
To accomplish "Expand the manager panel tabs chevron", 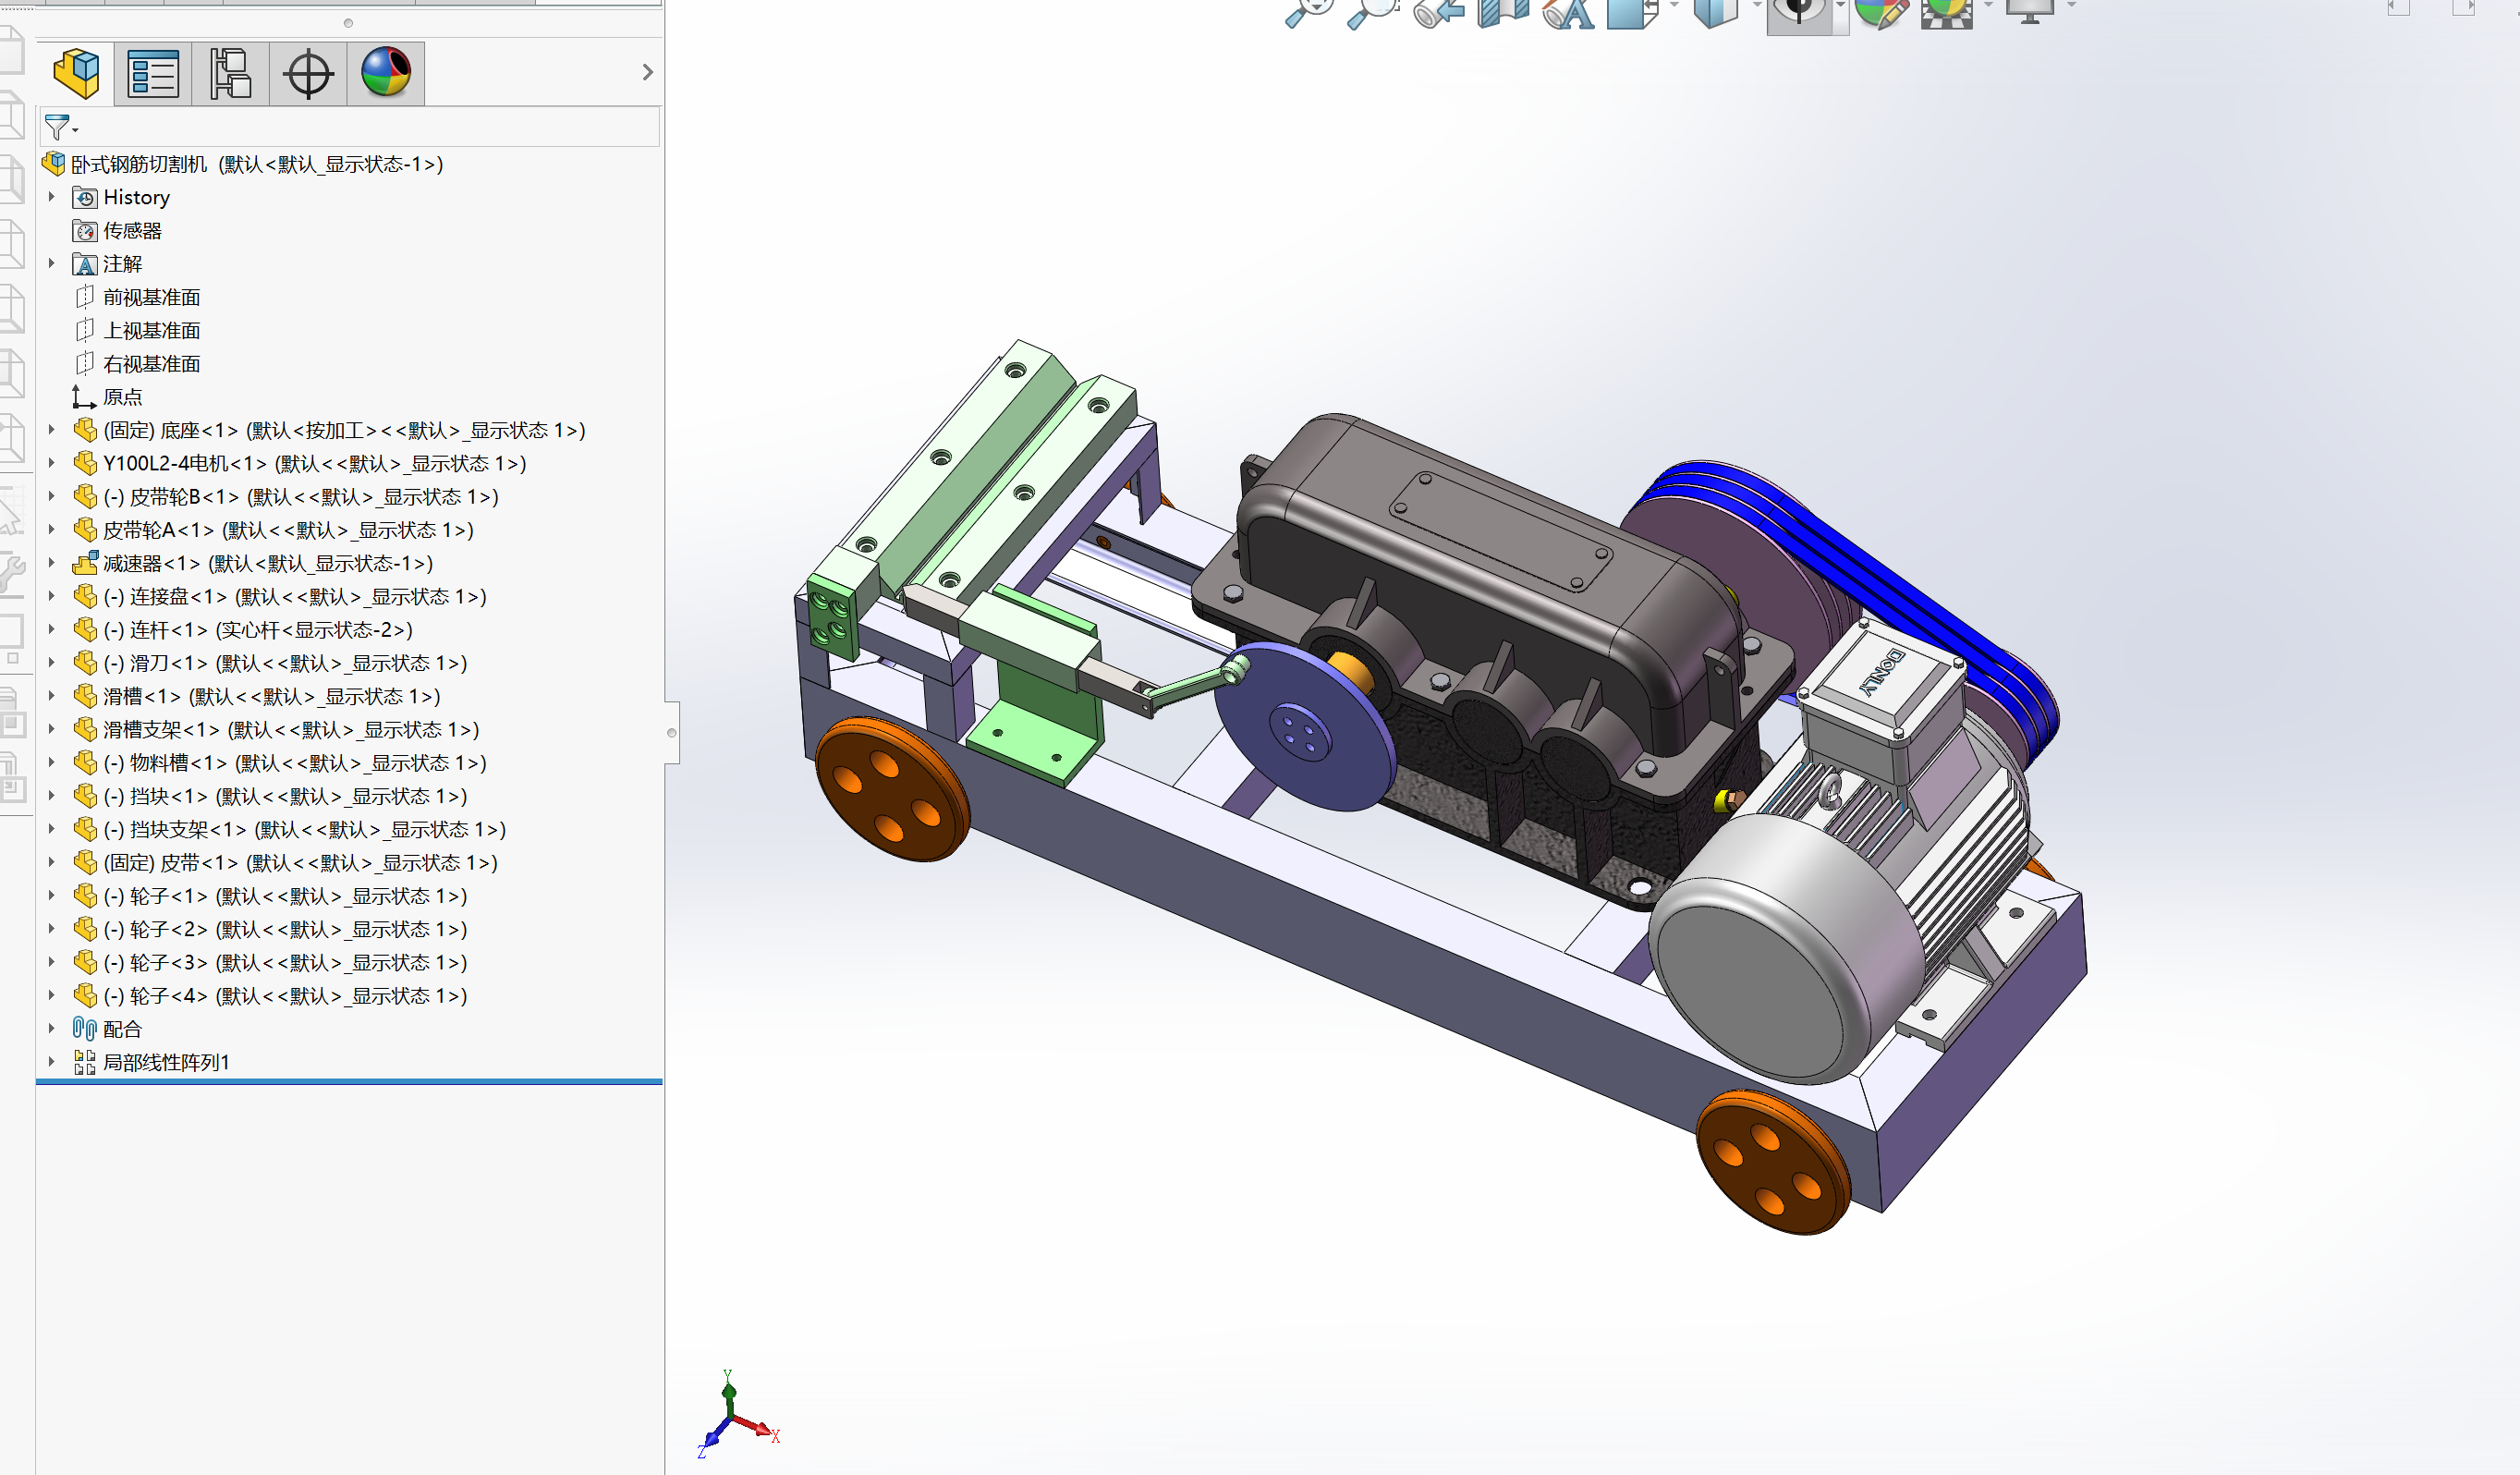I will 647,72.
